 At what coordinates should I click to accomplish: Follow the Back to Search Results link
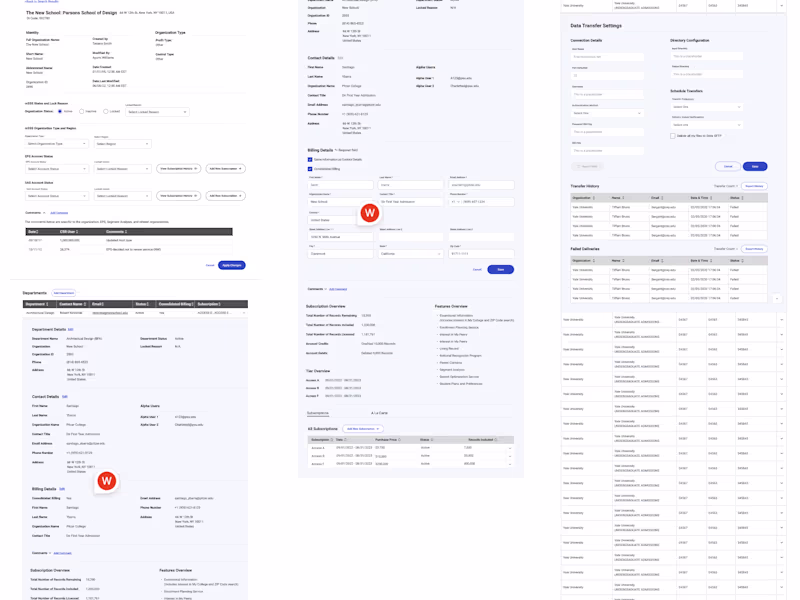point(42,2)
